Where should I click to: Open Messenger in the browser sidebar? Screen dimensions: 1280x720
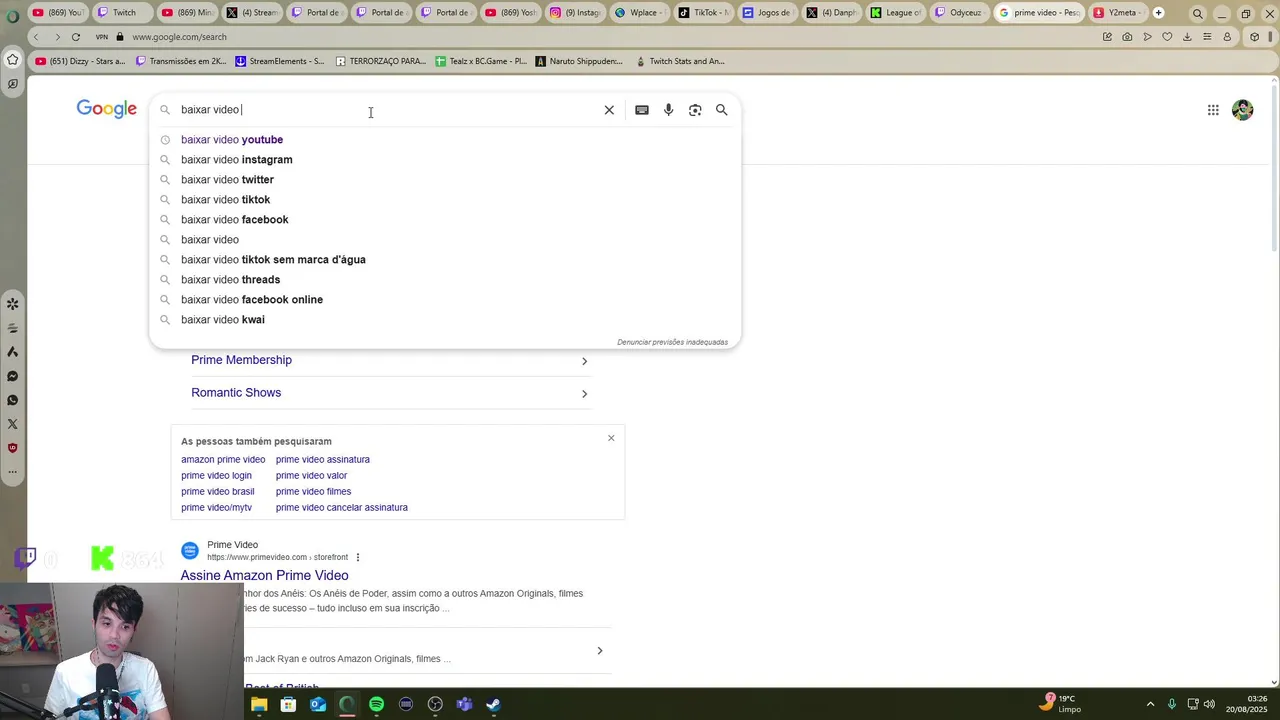pos(12,376)
